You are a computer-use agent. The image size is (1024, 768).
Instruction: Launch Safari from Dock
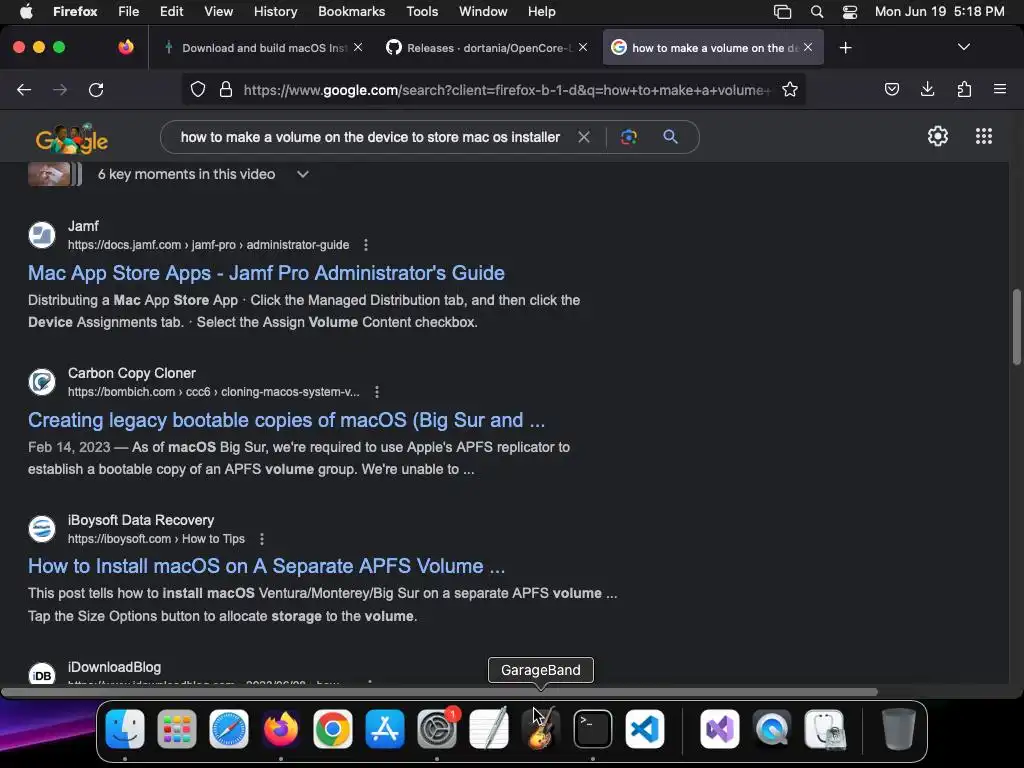pos(229,729)
